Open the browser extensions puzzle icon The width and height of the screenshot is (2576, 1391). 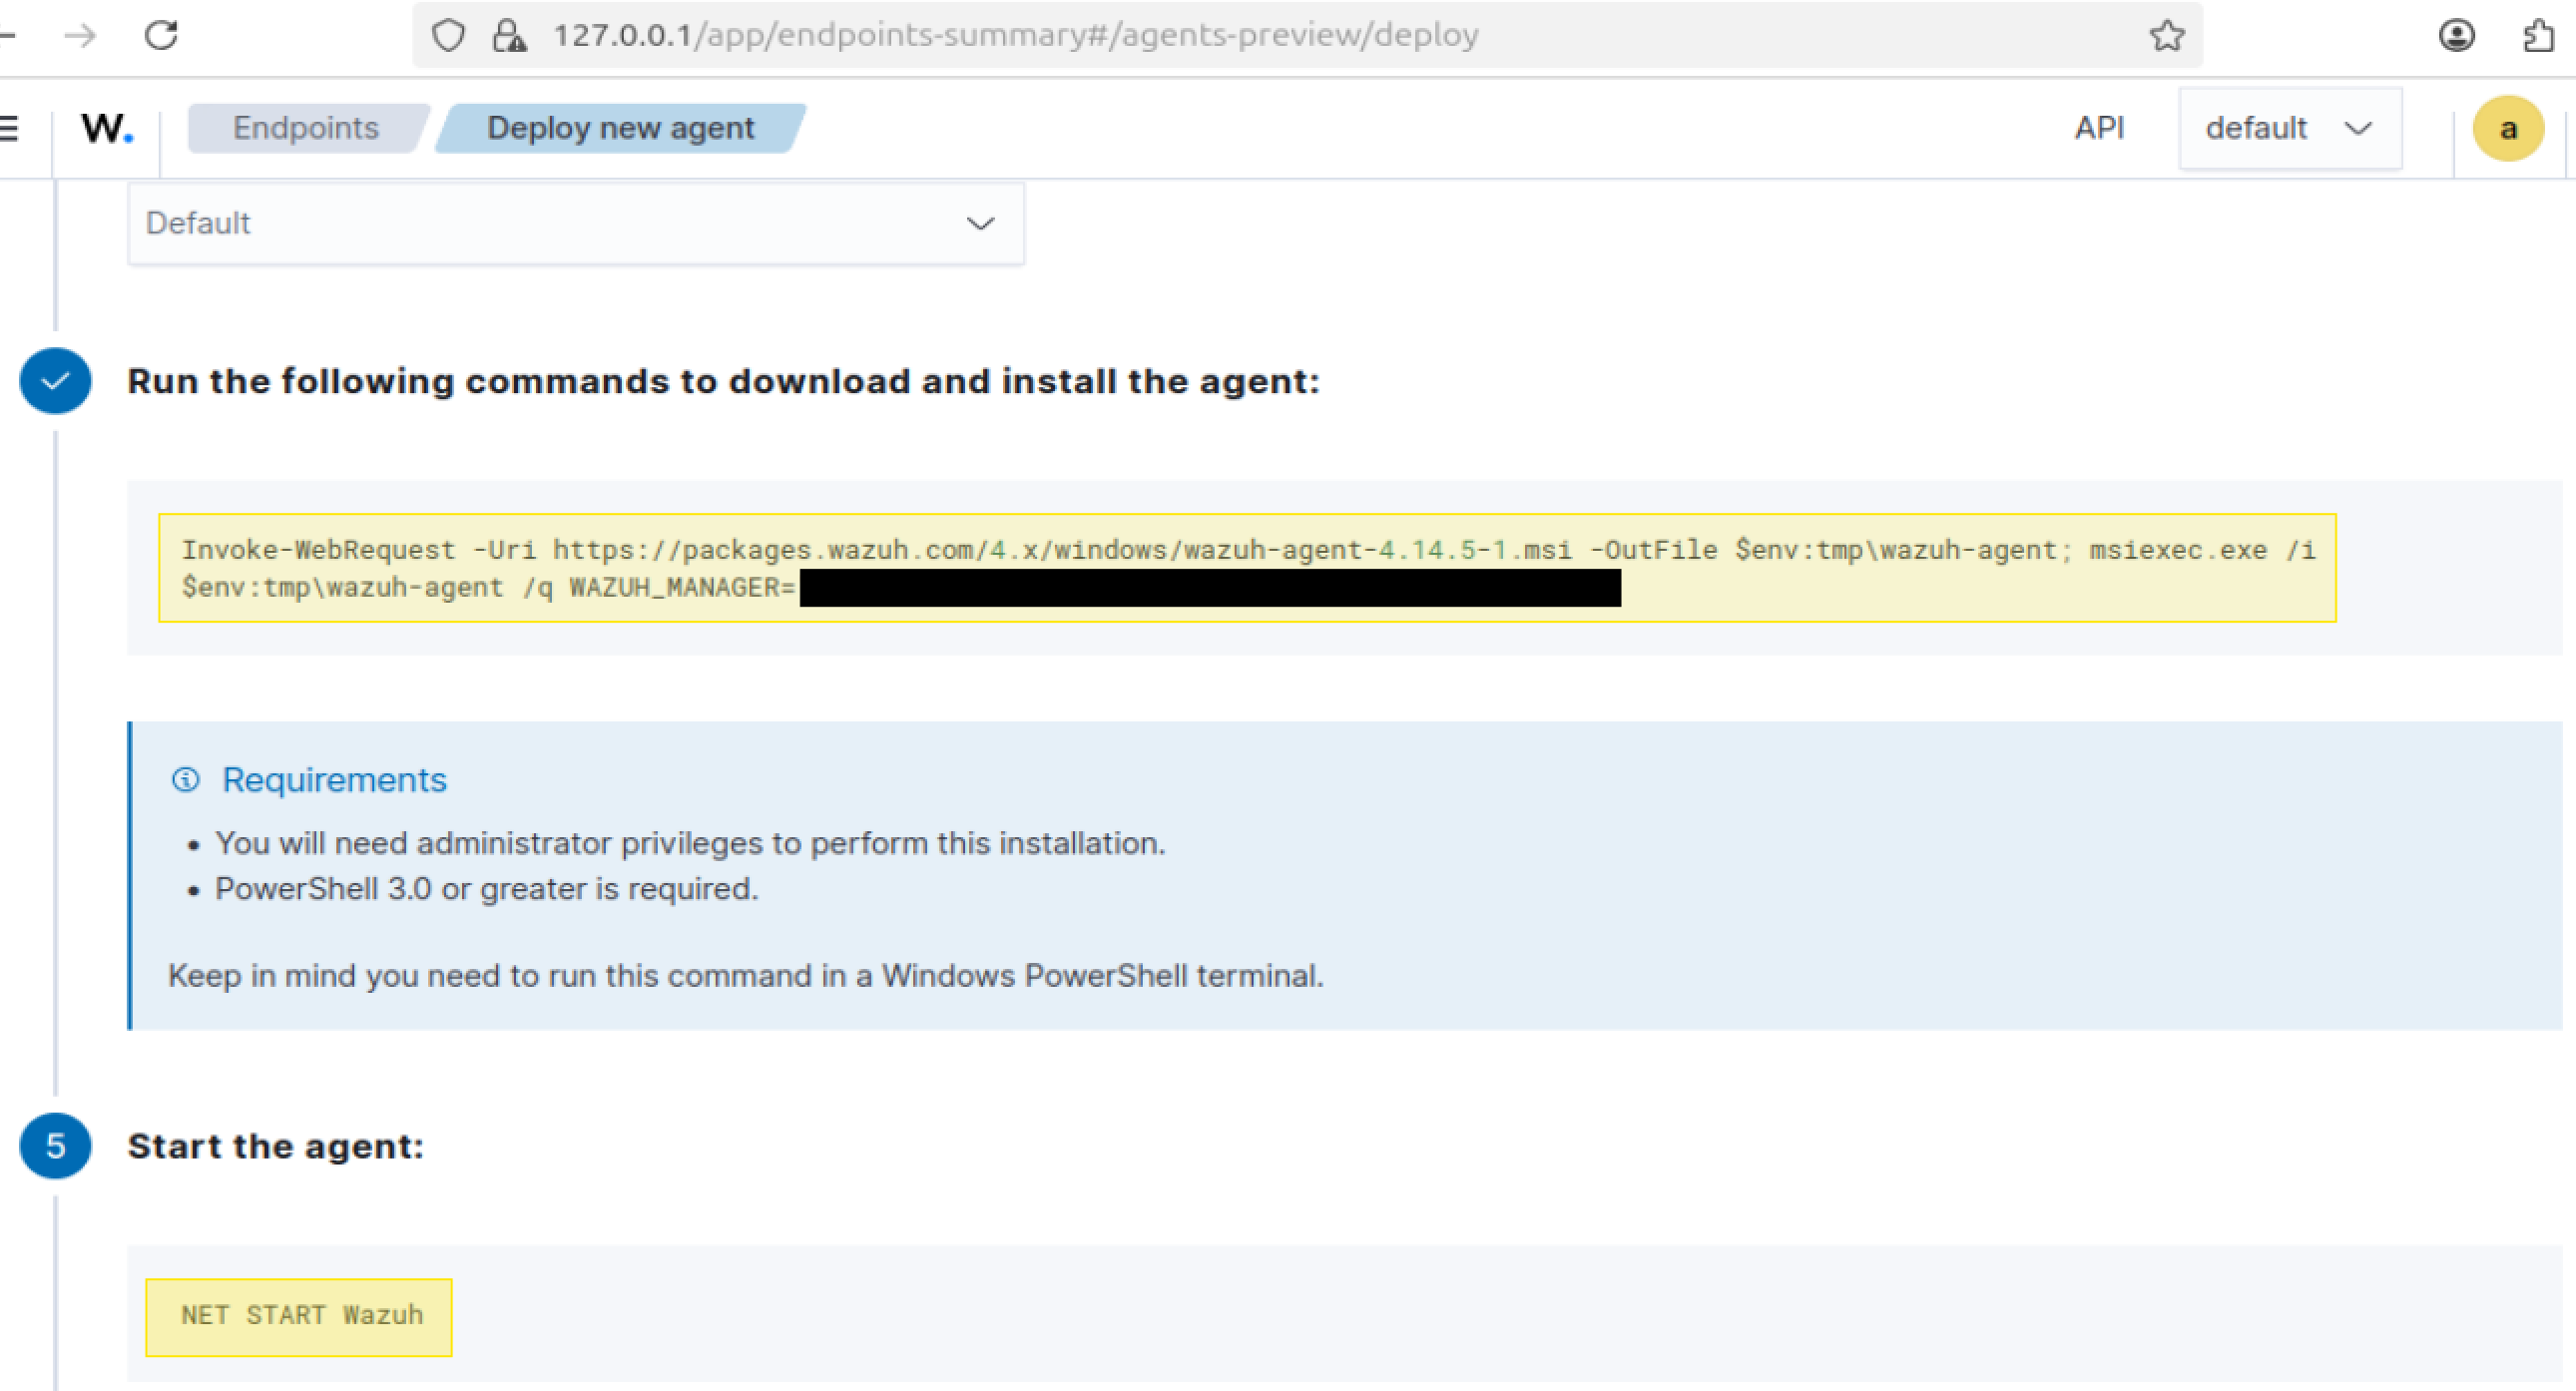click(2540, 35)
